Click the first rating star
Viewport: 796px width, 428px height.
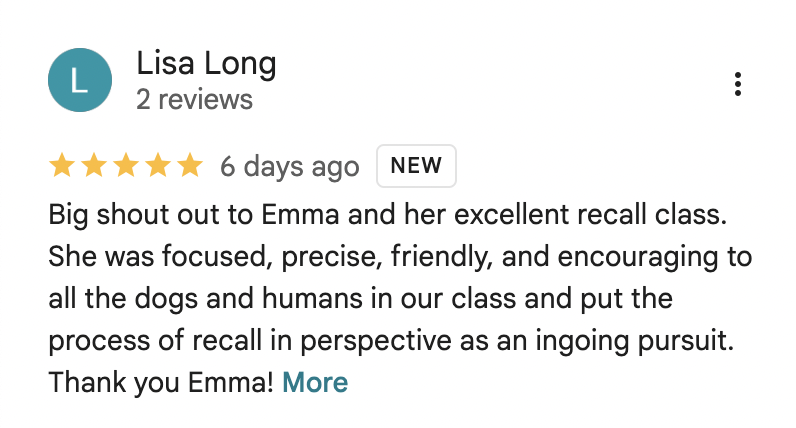62,166
